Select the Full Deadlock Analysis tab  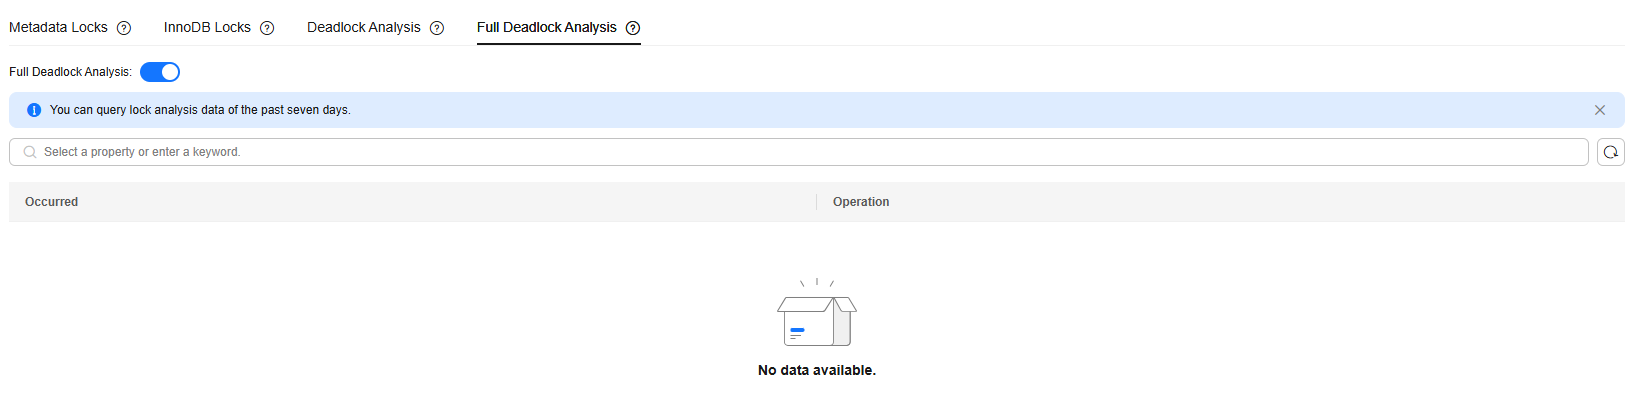(547, 27)
